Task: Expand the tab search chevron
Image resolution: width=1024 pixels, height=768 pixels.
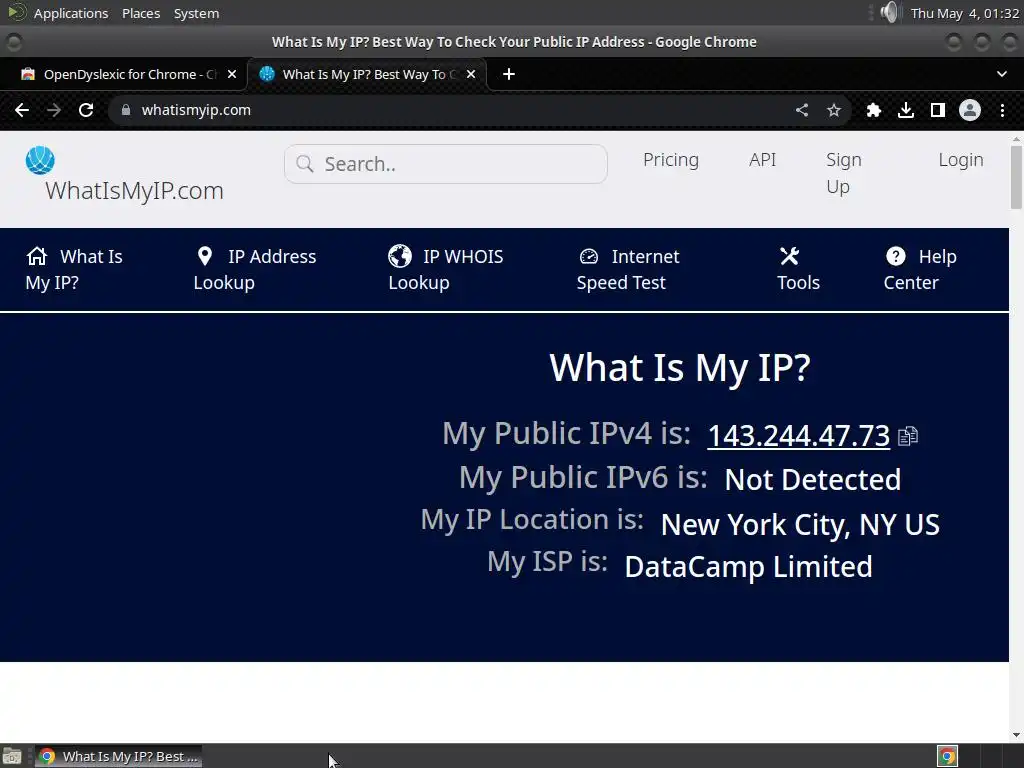Action: [x=1002, y=74]
